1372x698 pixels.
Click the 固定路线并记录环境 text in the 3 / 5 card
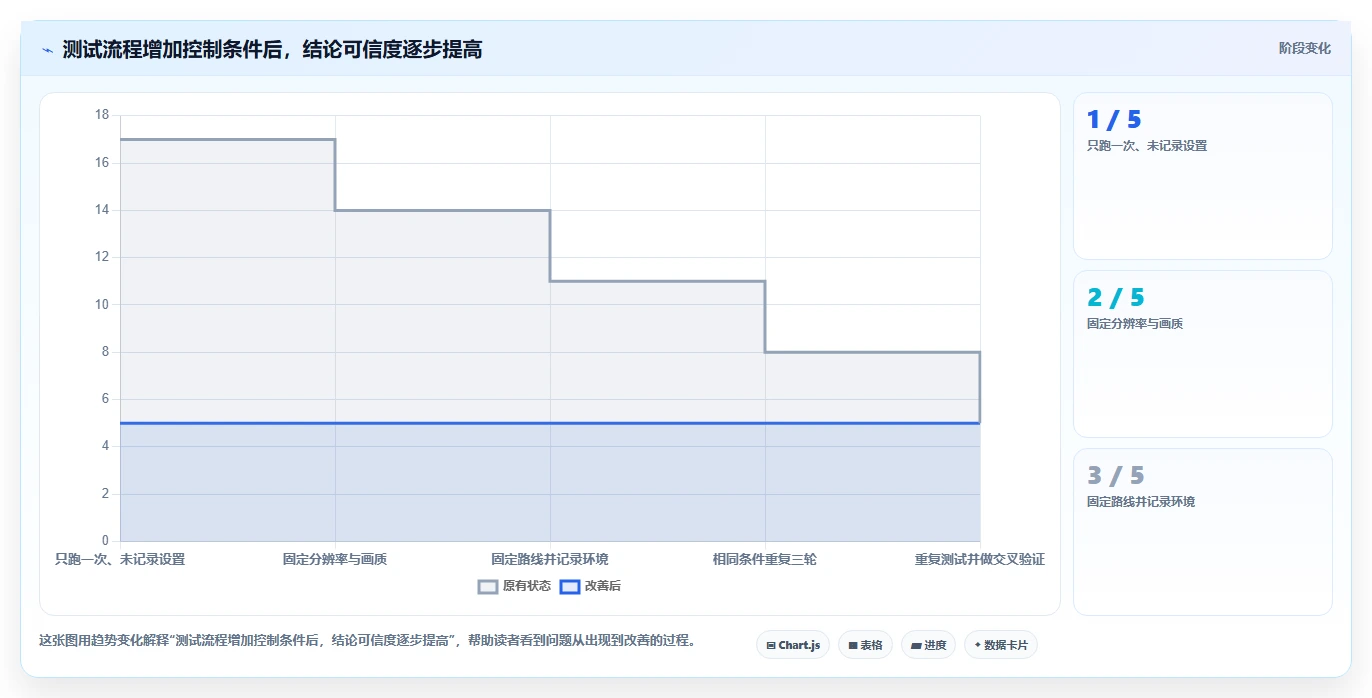(1141, 502)
